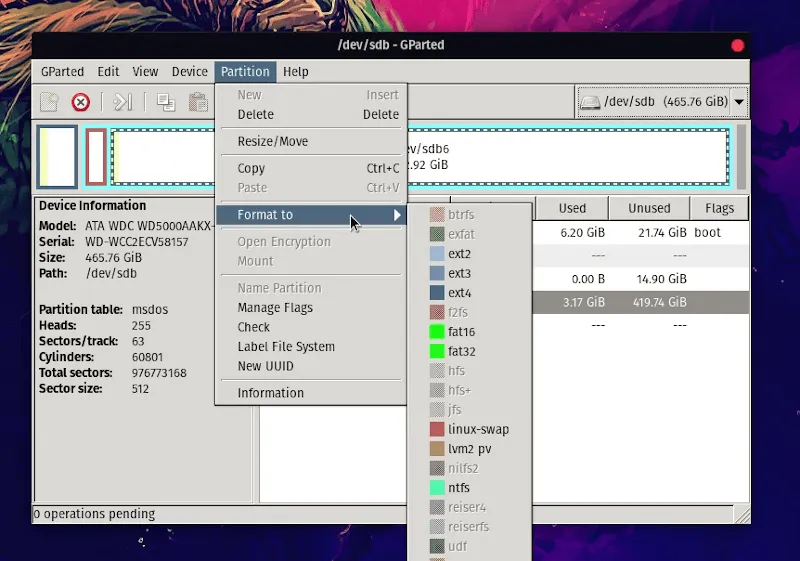Click the Copy partition toolbar icon

tap(166, 102)
